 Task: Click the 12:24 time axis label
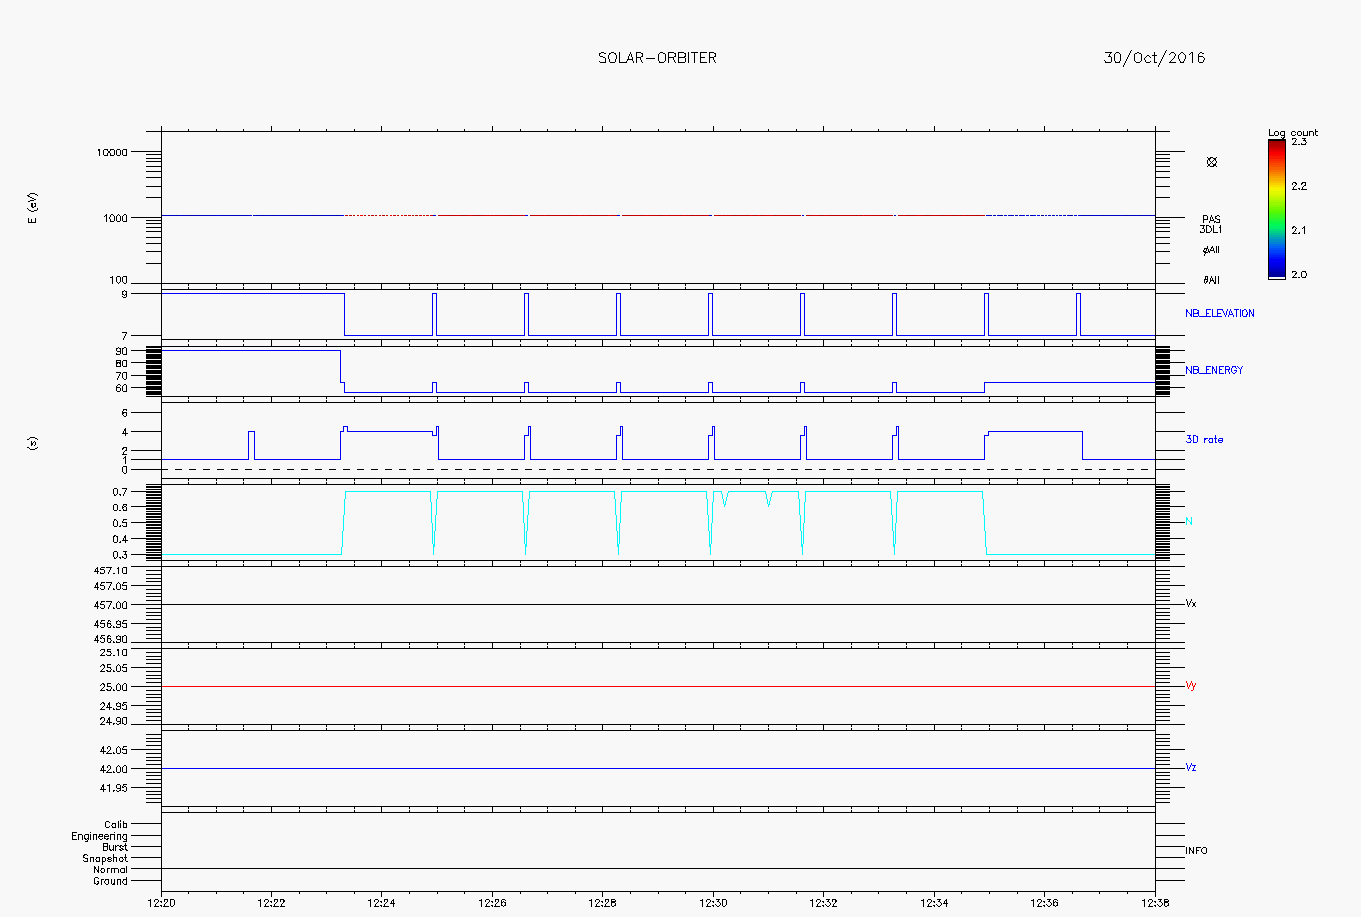(381, 903)
